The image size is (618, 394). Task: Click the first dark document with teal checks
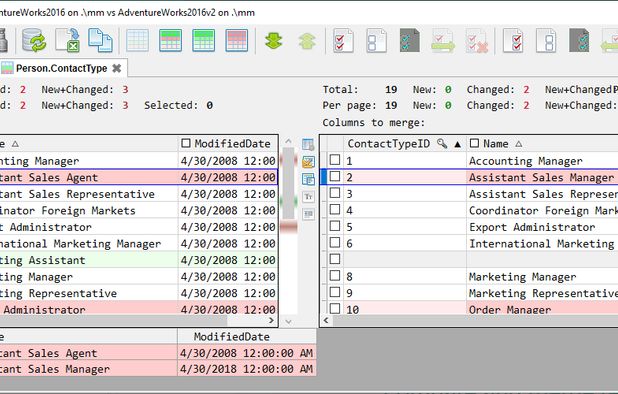click(410, 40)
